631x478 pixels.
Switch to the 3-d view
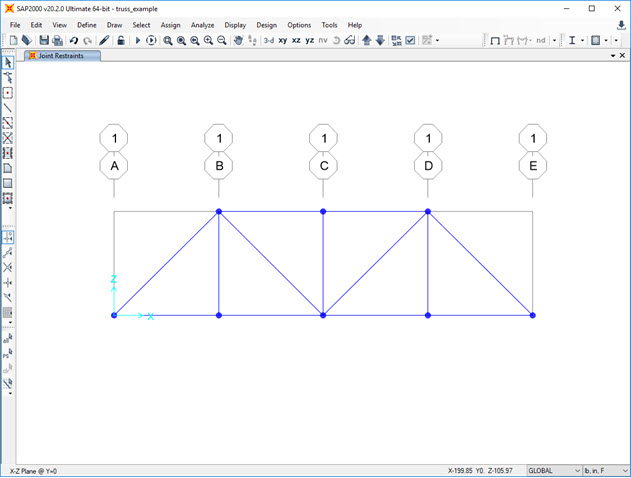268,41
